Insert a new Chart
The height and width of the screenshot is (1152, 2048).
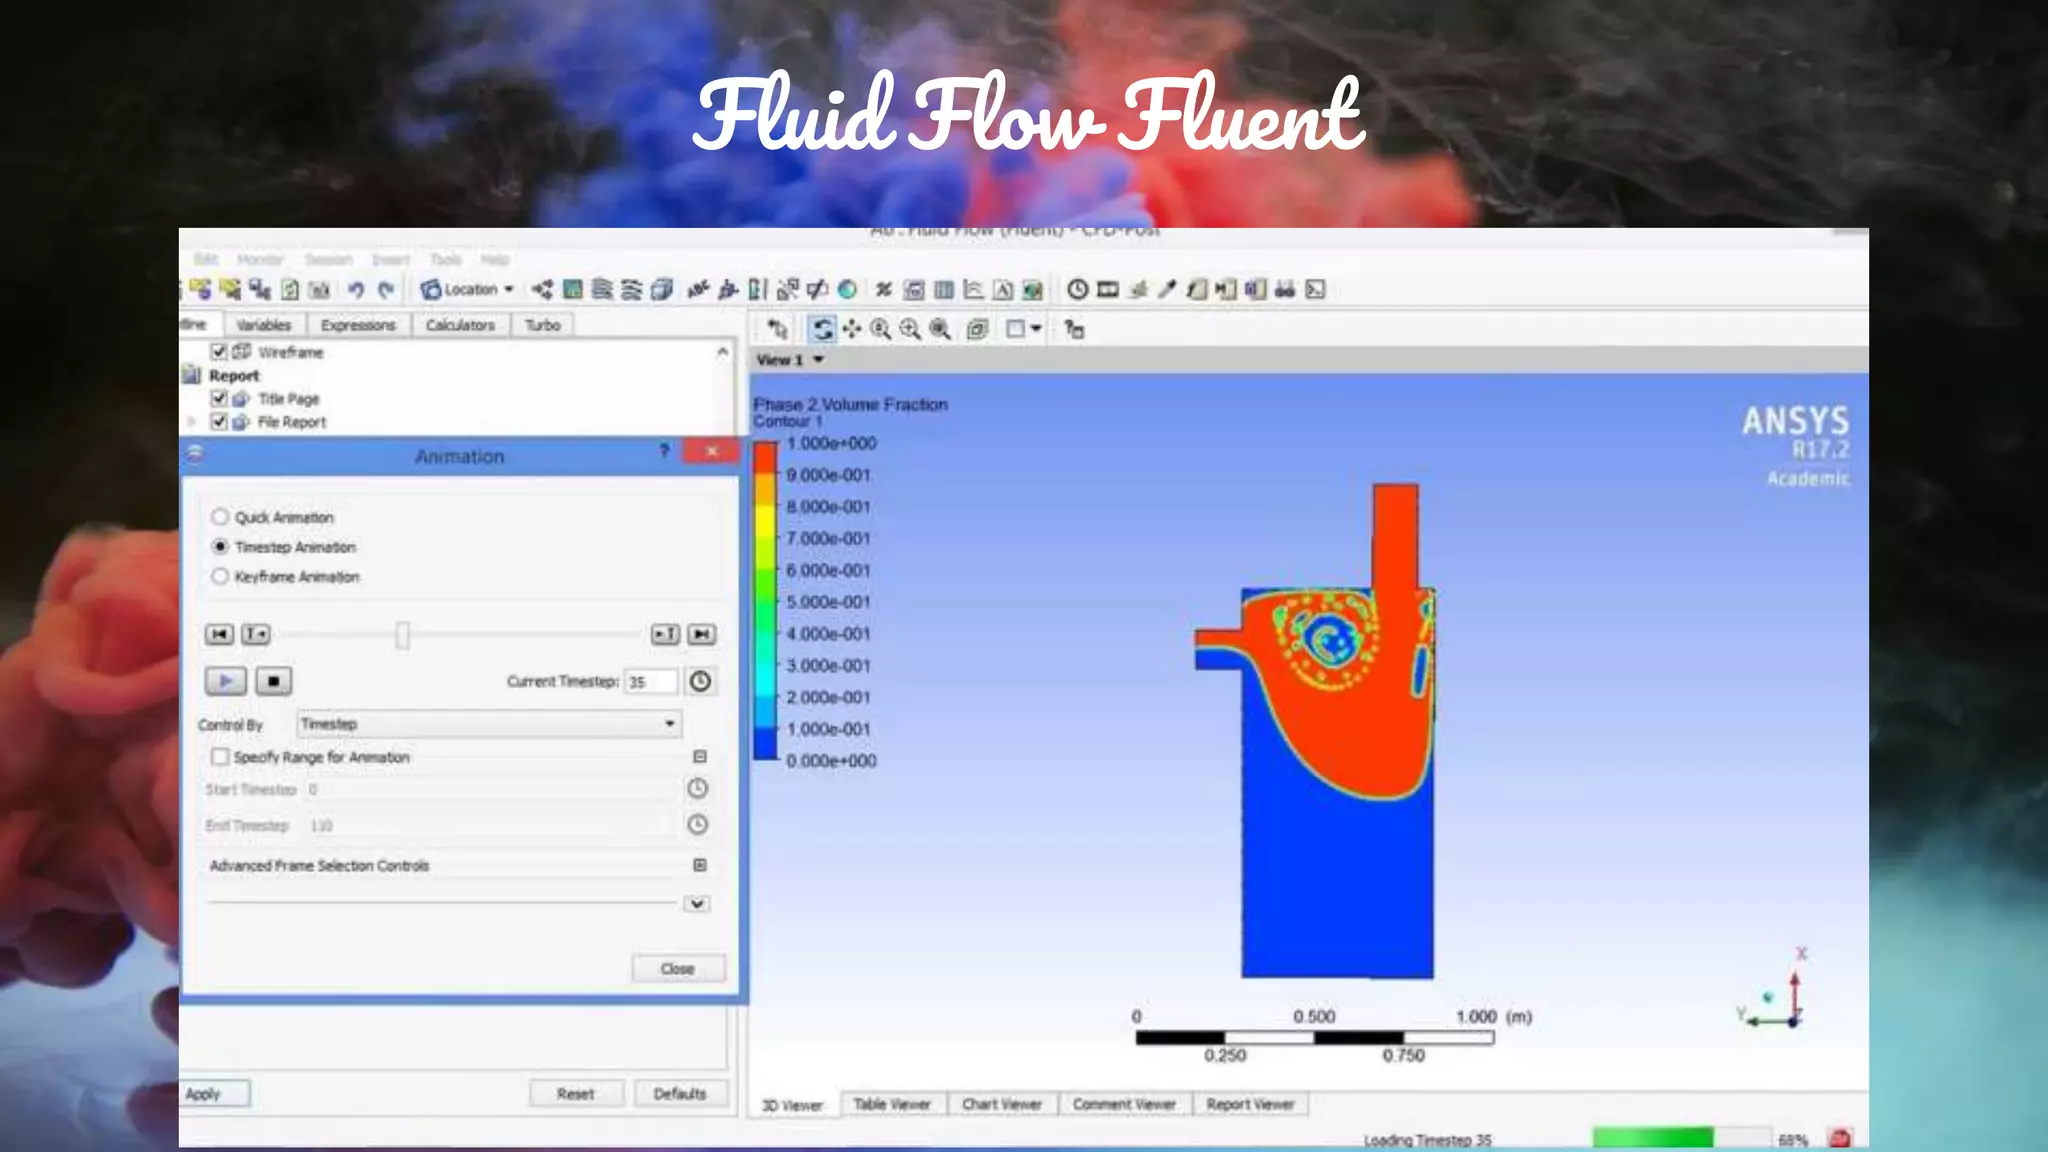click(973, 290)
